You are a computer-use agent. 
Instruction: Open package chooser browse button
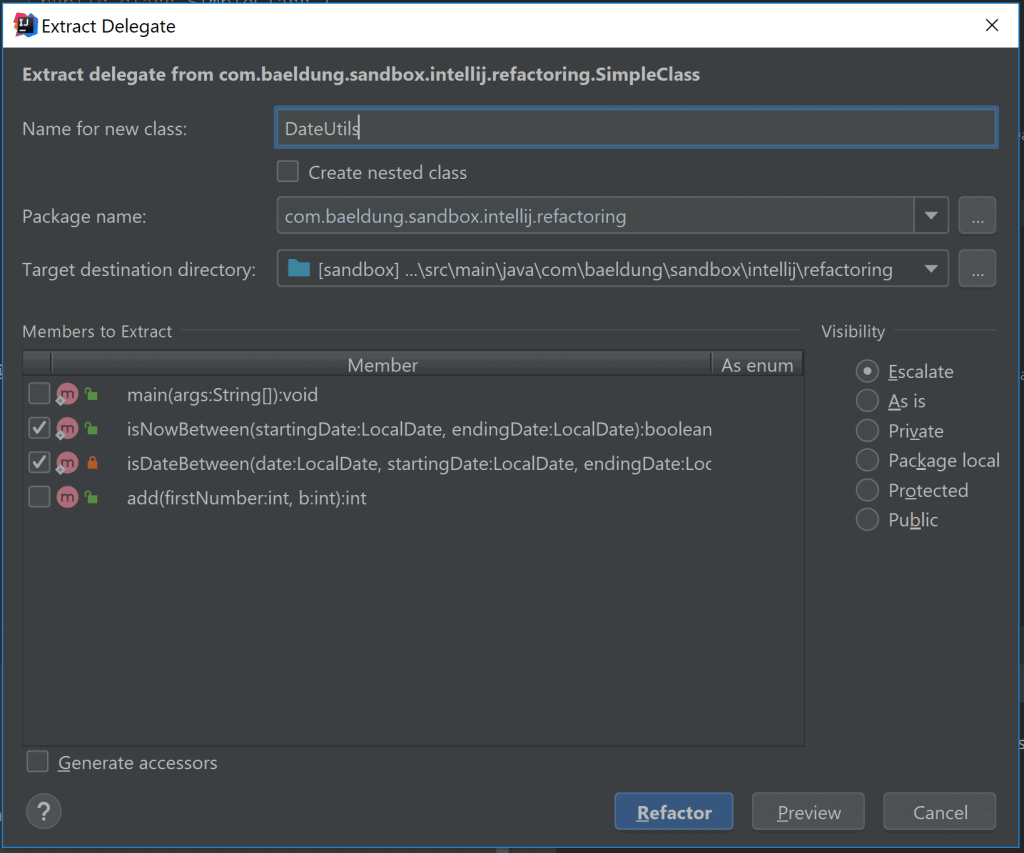click(x=977, y=216)
